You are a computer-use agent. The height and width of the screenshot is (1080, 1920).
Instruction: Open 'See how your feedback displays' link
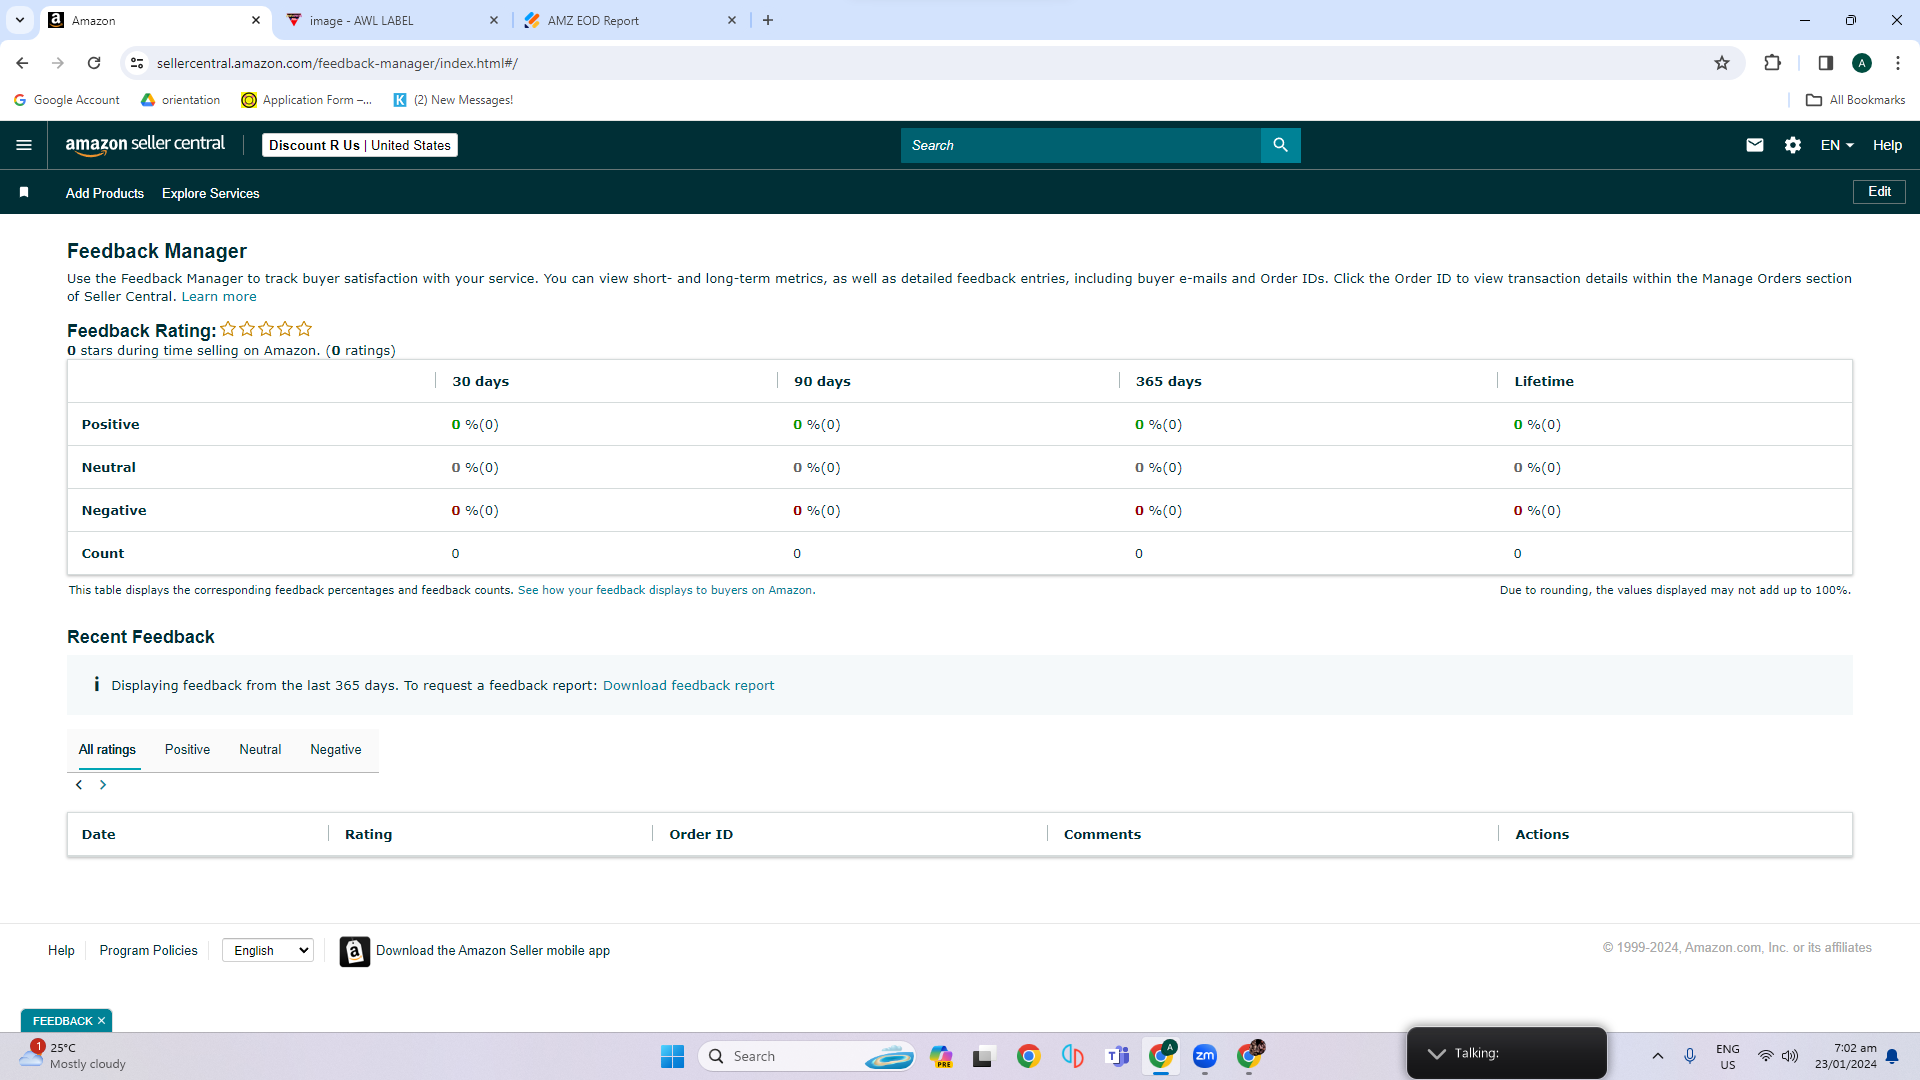pos(665,590)
